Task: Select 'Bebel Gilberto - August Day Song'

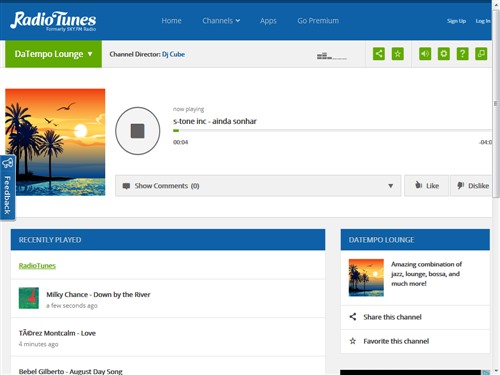Action: (71, 371)
